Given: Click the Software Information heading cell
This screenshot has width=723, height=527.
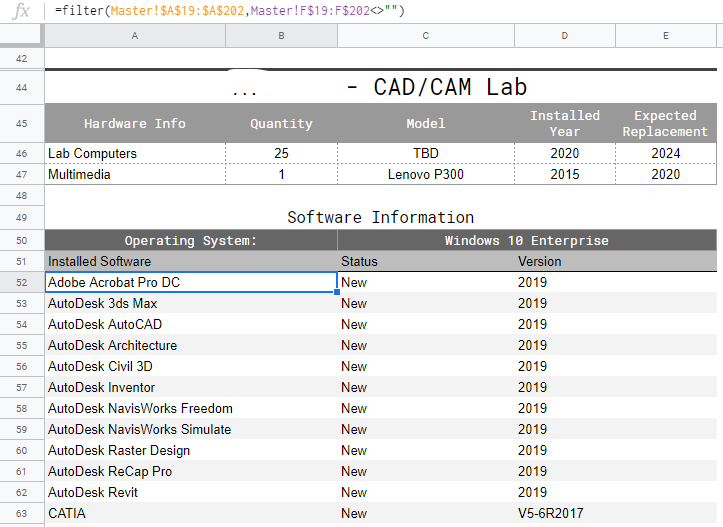Looking at the screenshot, I should tap(380, 217).
